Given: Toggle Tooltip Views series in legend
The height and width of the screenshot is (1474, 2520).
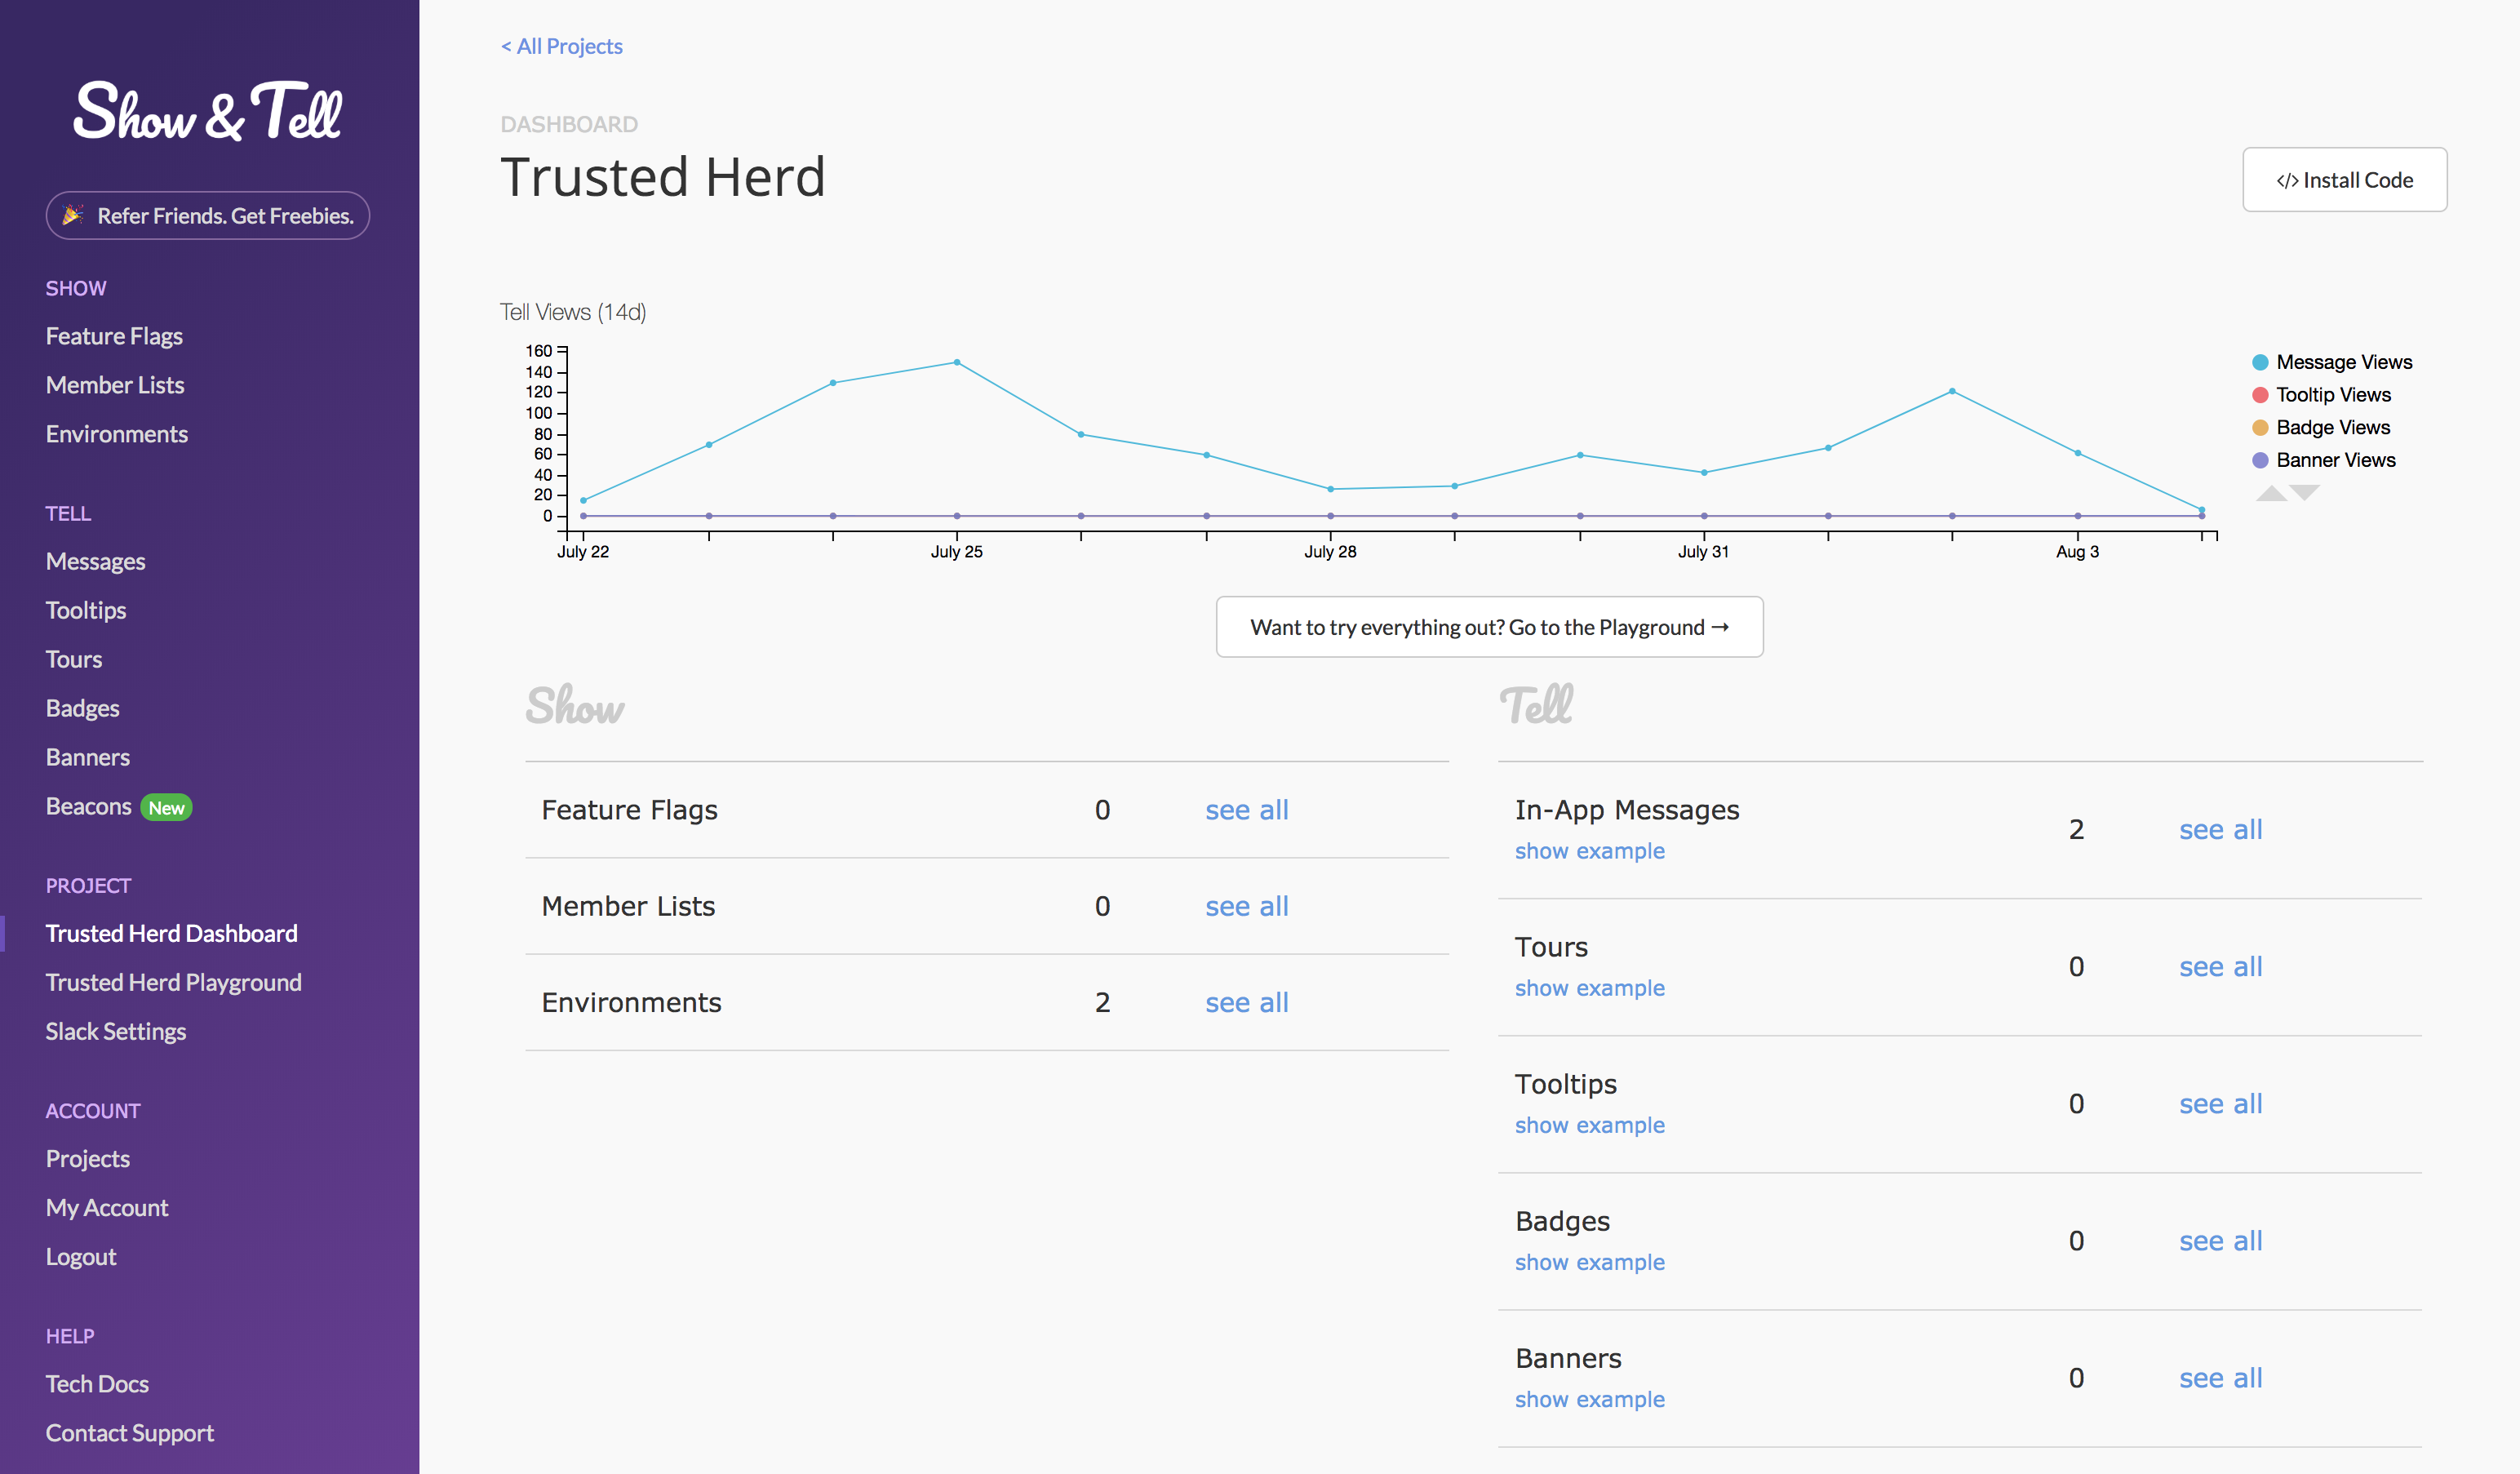Looking at the screenshot, I should (2332, 395).
